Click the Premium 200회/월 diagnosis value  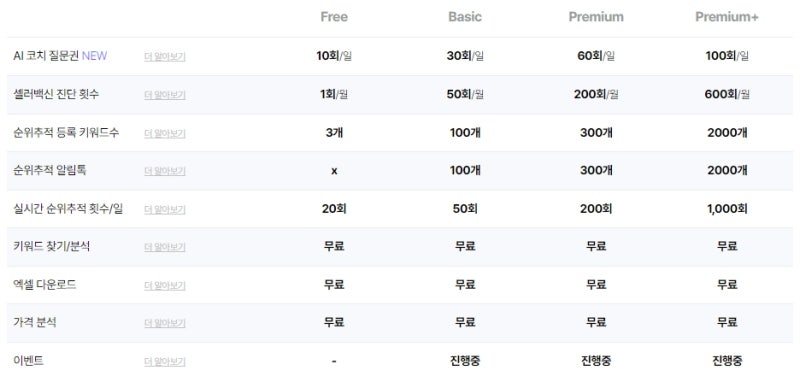tap(596, 94)
